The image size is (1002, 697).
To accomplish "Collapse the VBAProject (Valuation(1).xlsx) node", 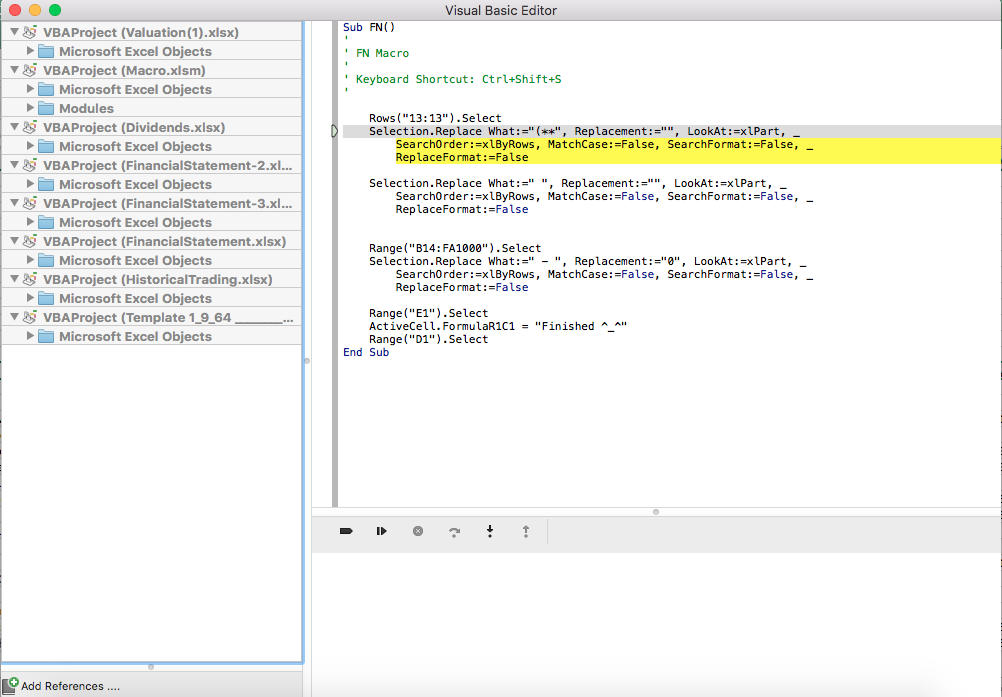I will [x=14, y=32].
